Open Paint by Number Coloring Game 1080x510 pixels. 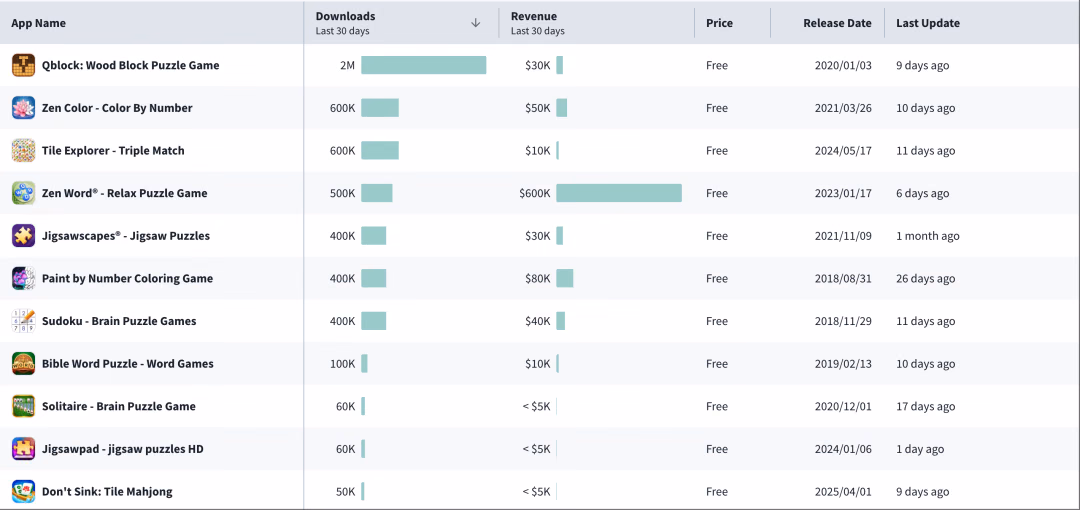(127, 278)
